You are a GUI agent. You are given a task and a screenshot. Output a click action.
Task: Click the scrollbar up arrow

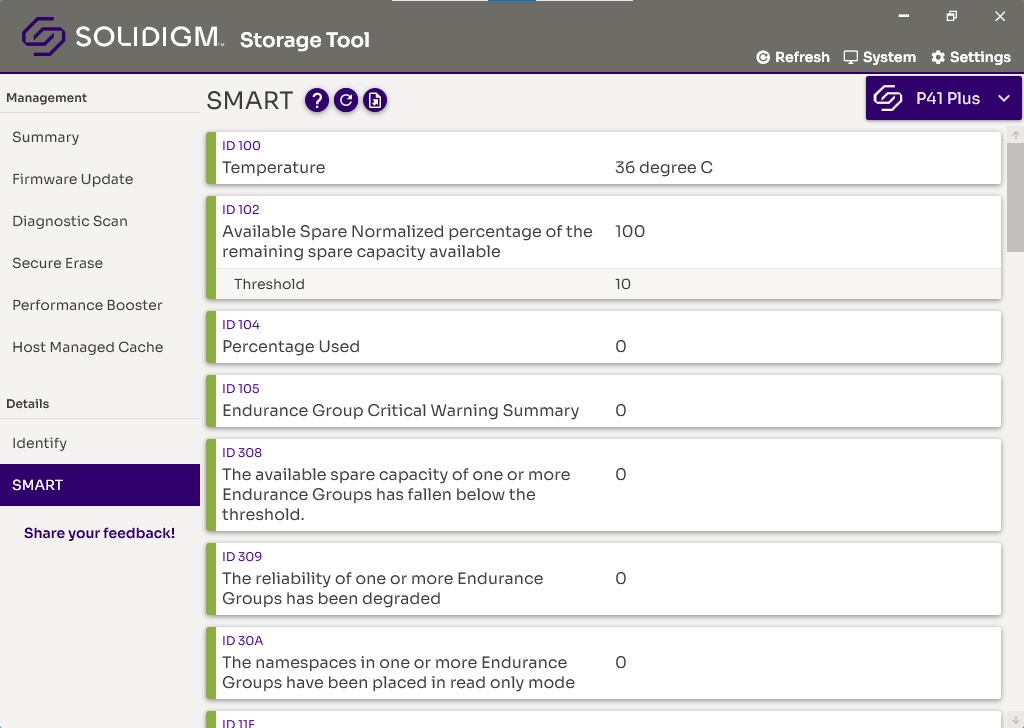pos(1016,135)
